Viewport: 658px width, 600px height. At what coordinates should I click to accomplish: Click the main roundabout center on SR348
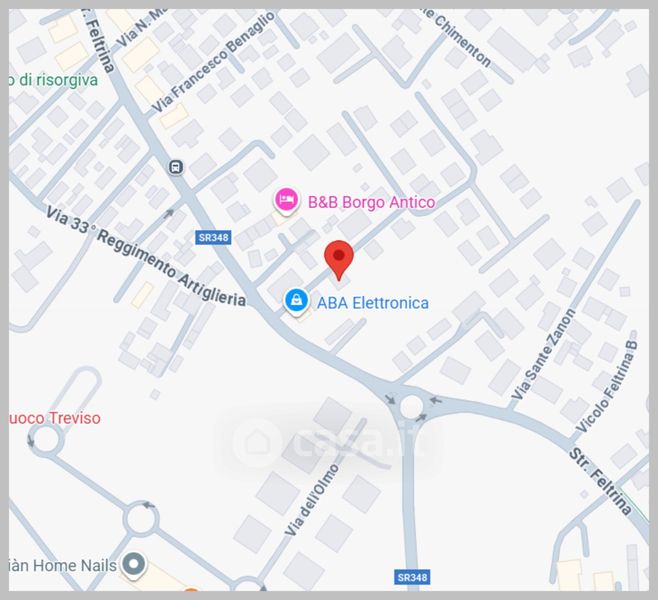(x=411, y=406)
